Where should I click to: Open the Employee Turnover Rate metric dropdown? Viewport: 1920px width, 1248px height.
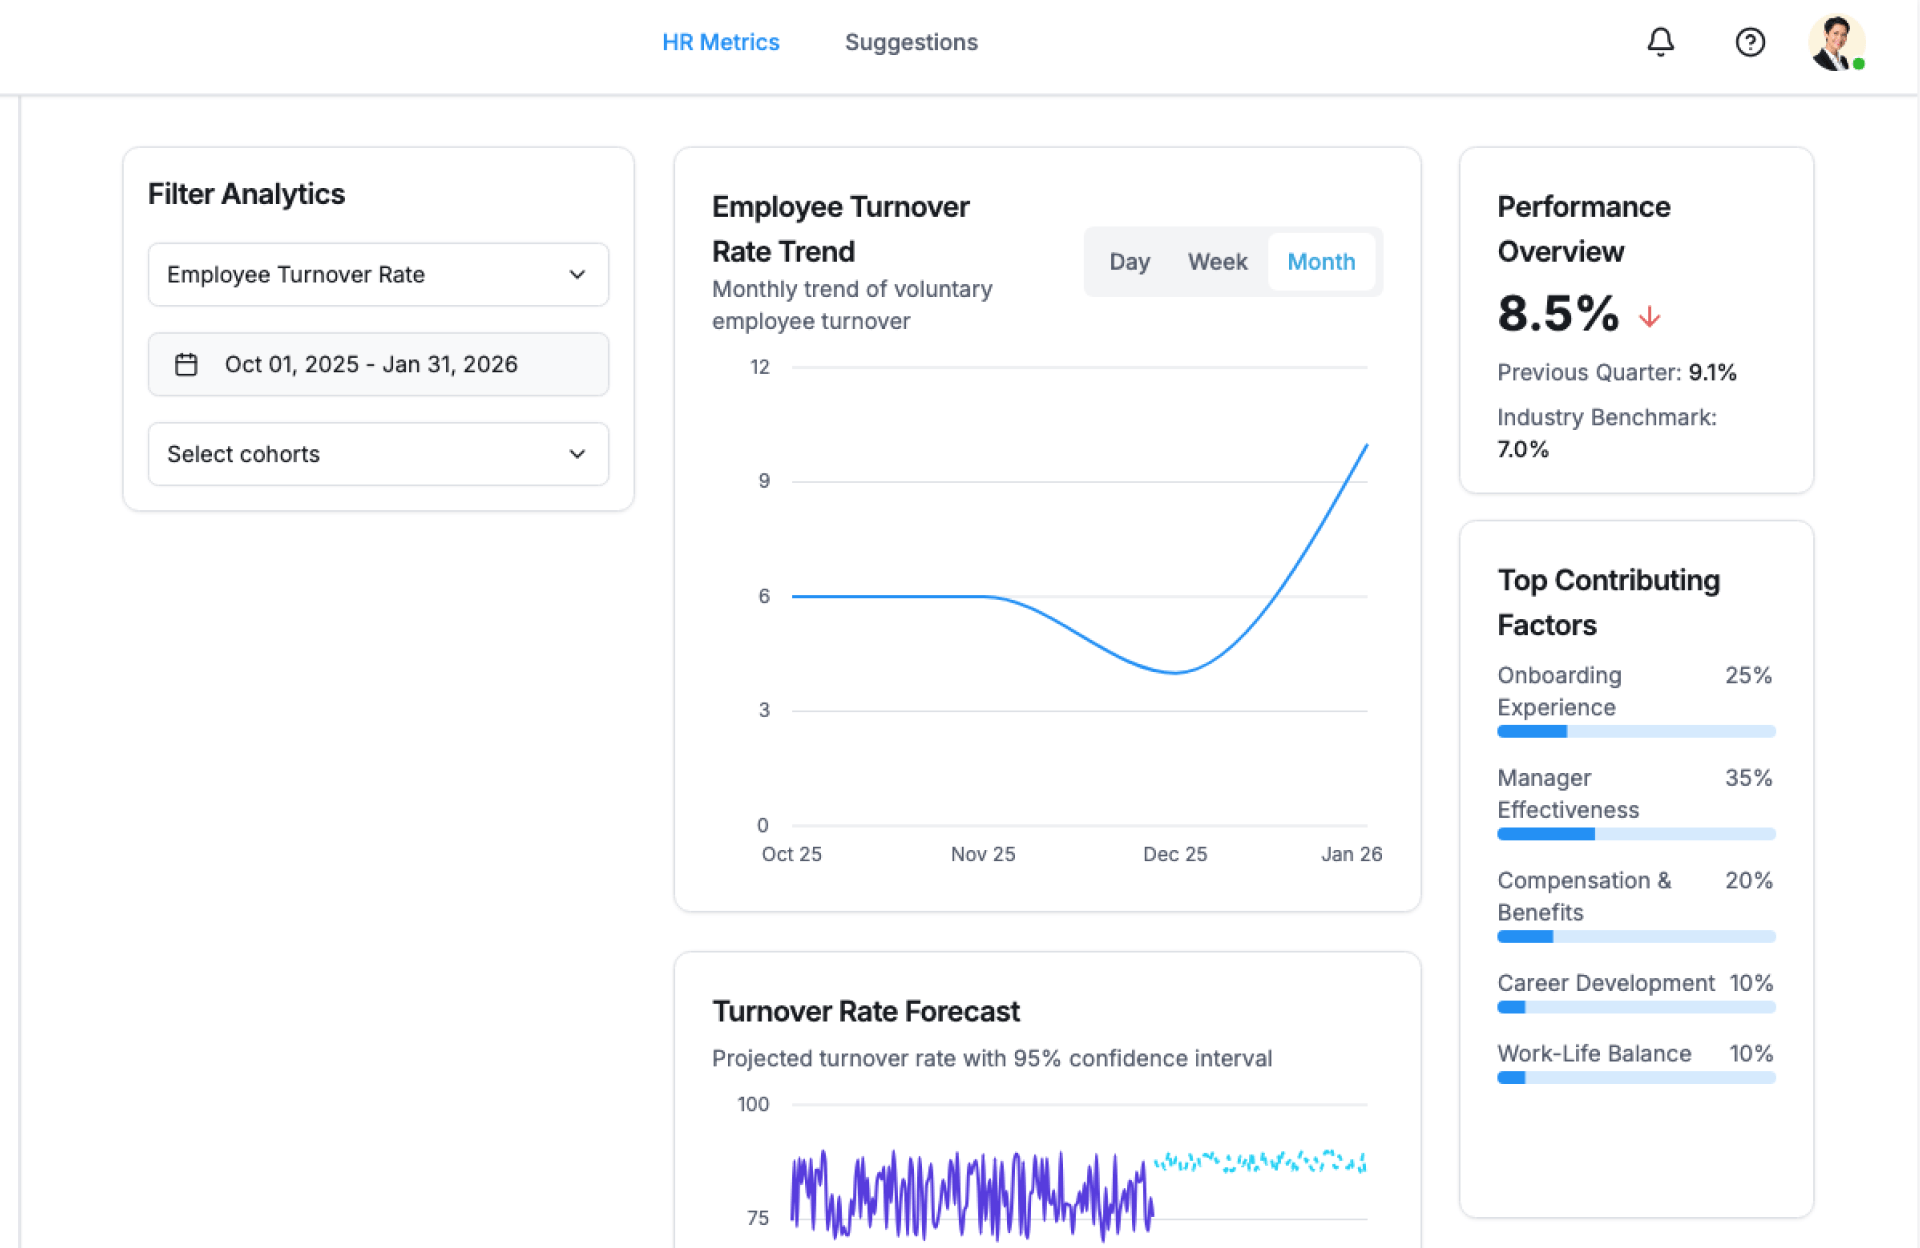coord(377,274)
